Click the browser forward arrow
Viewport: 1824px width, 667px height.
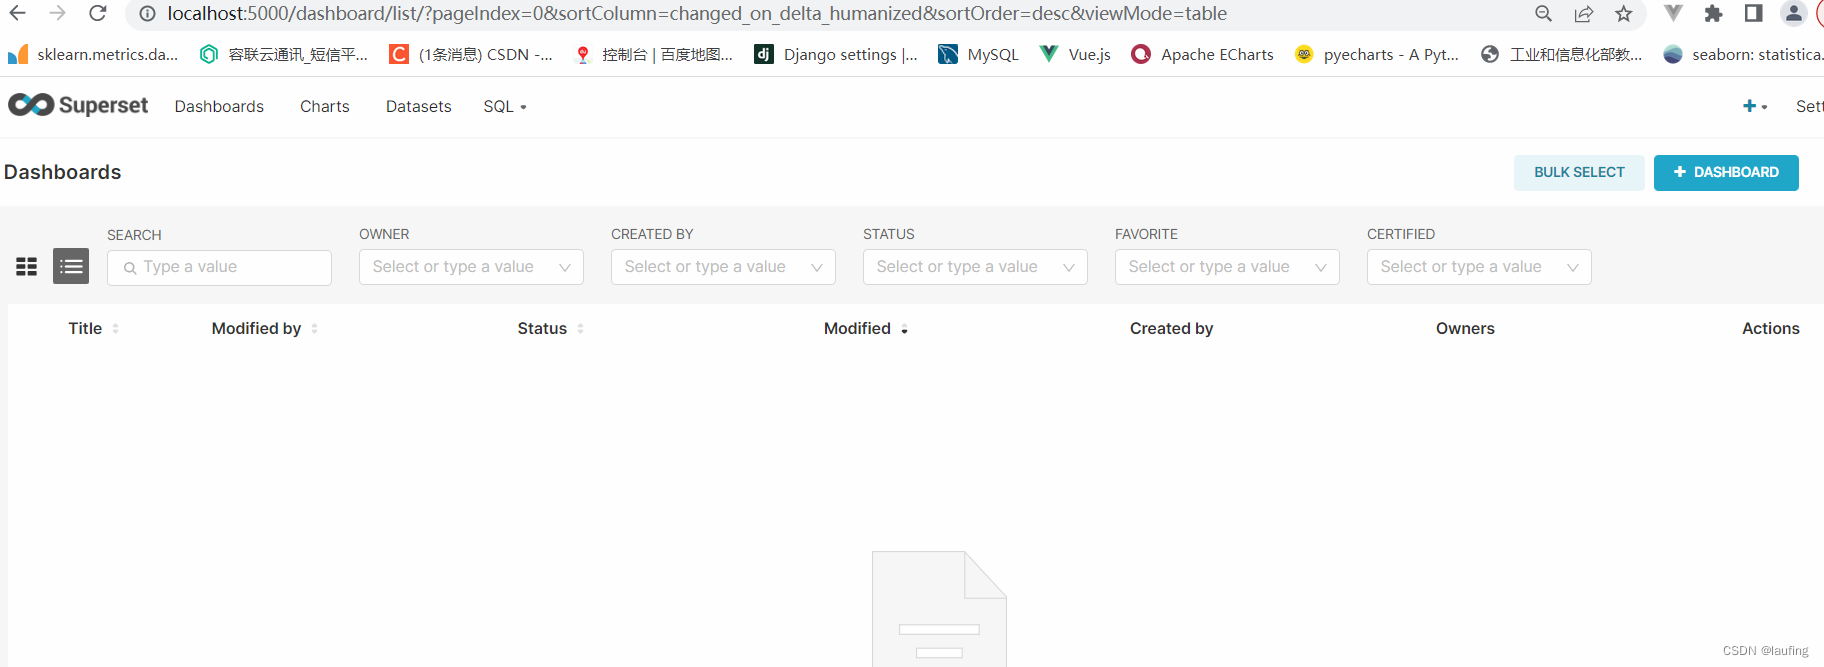(x=57, y=13)
